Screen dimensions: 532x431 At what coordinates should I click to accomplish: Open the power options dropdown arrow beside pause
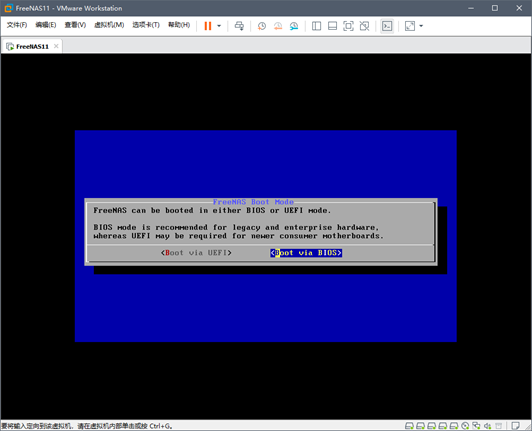(219, 26)
